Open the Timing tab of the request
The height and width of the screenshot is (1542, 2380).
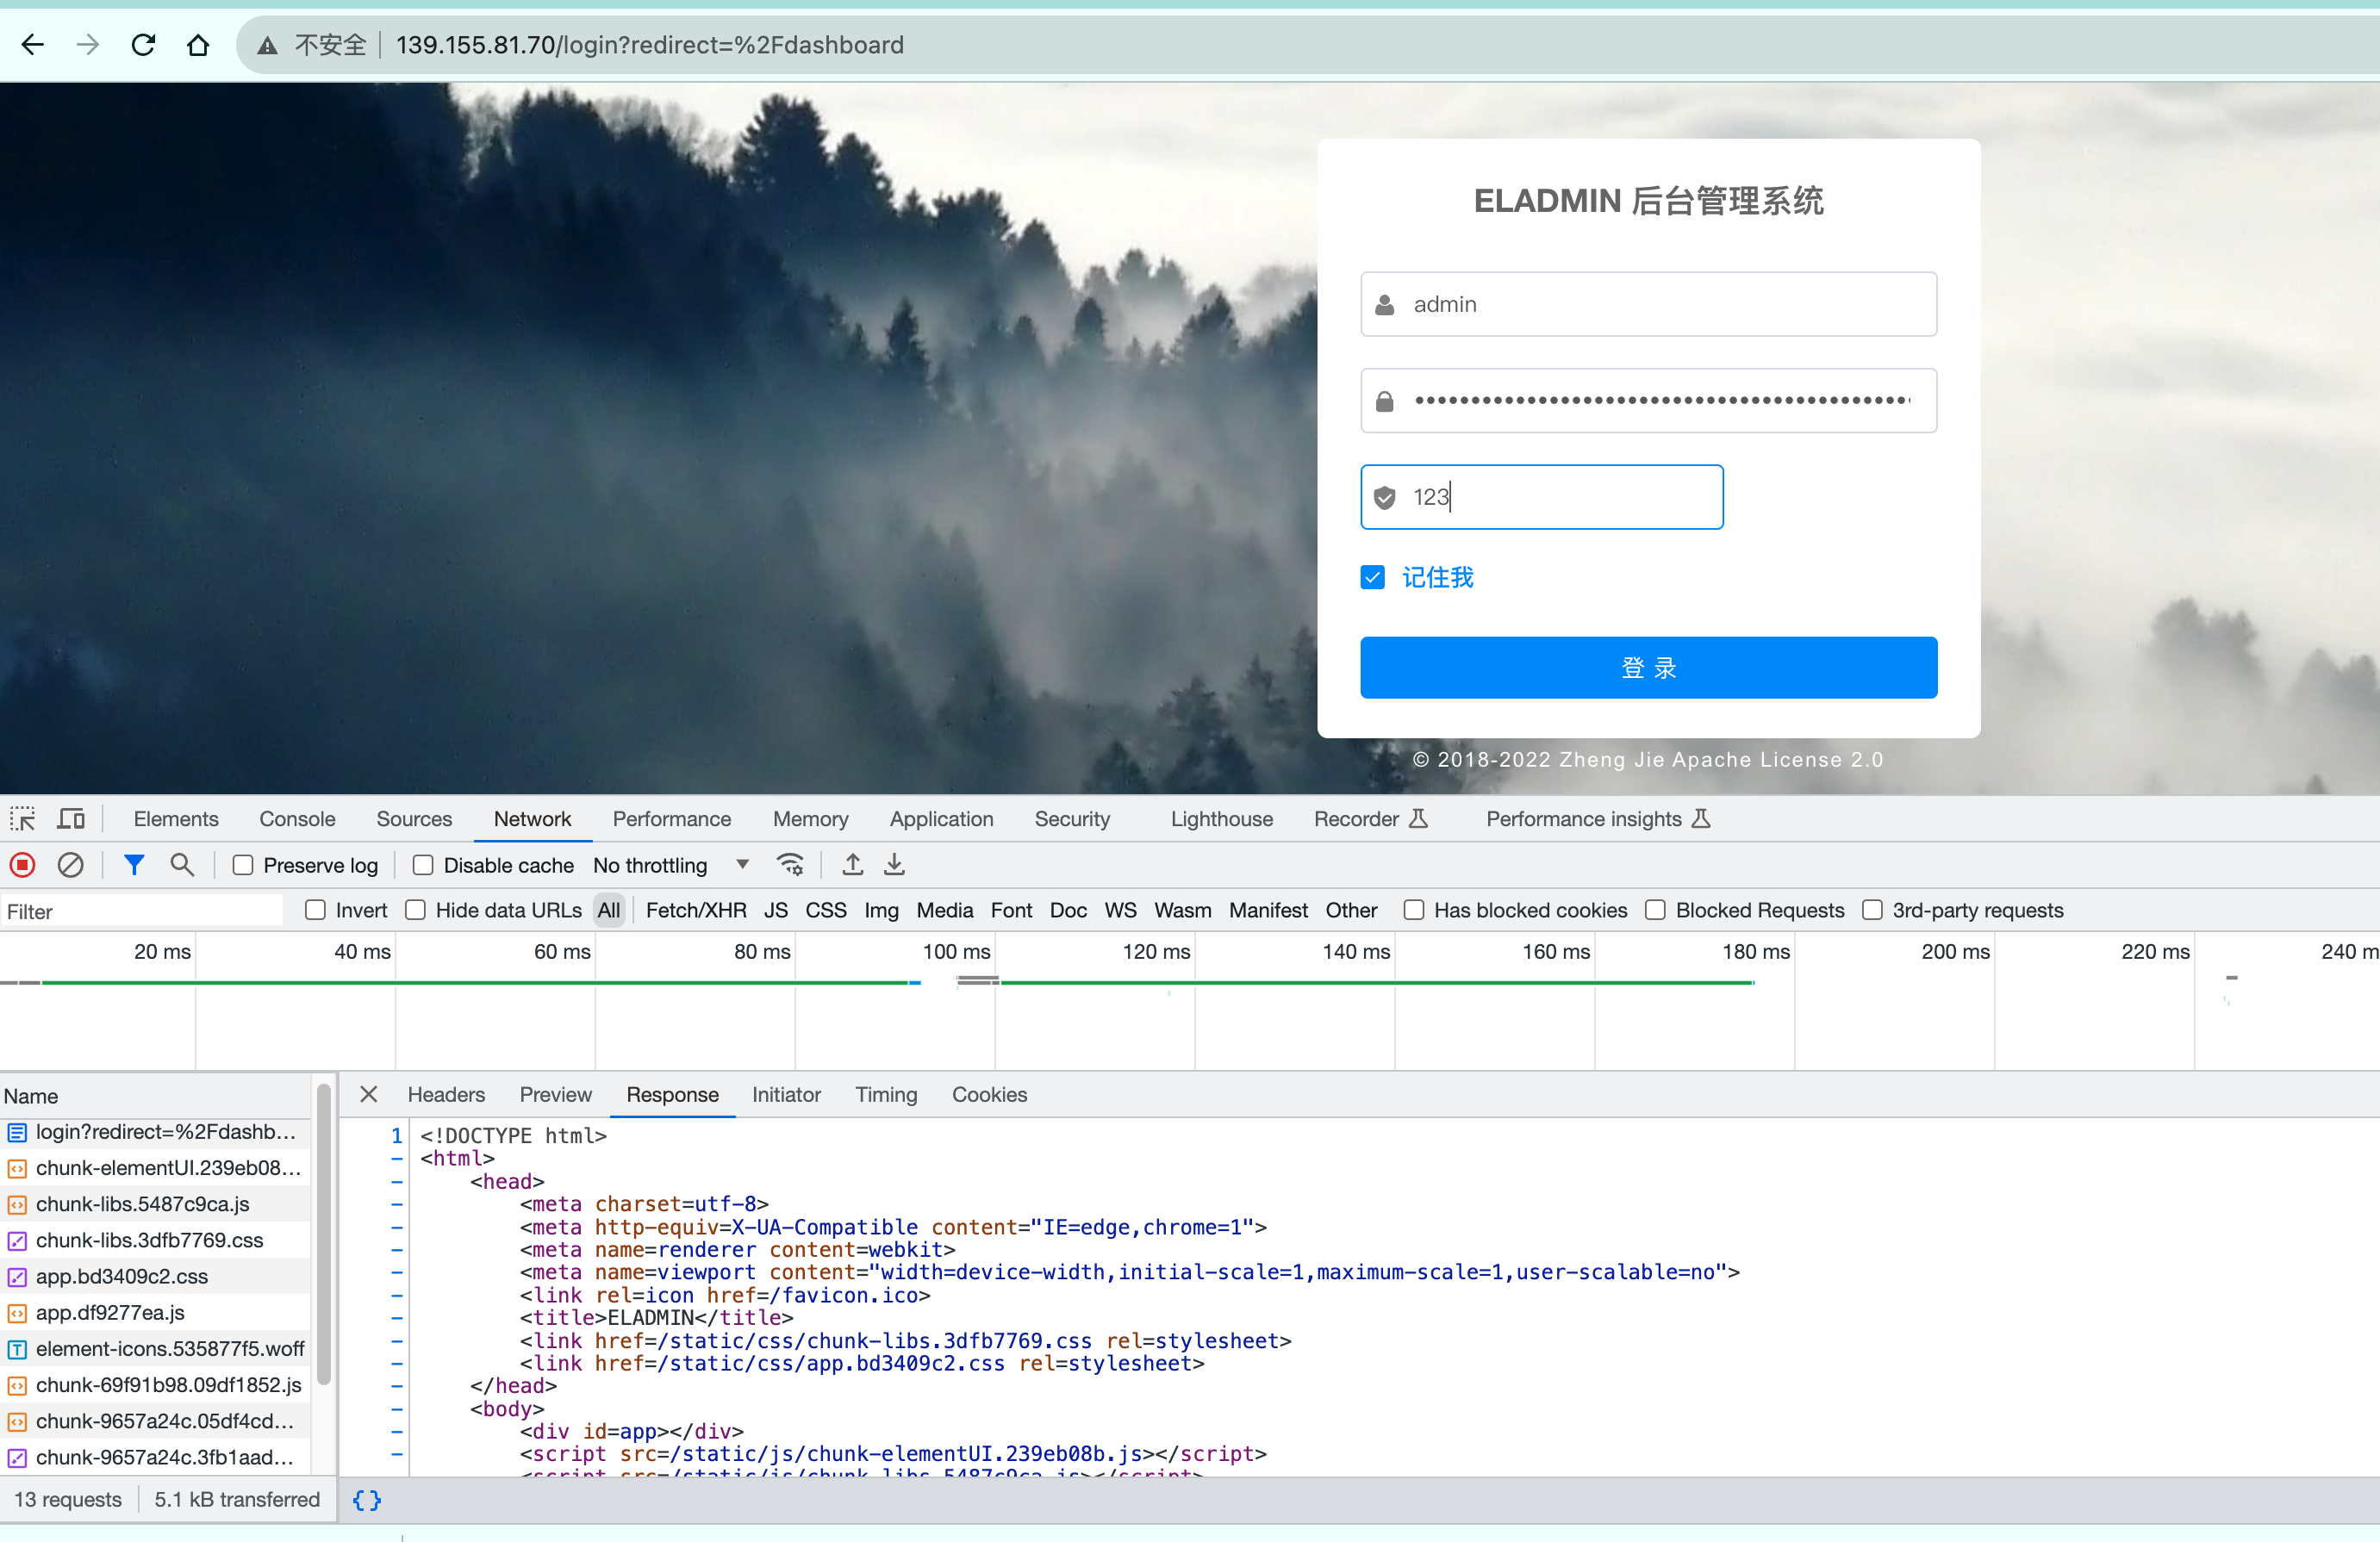point(886,1094)
